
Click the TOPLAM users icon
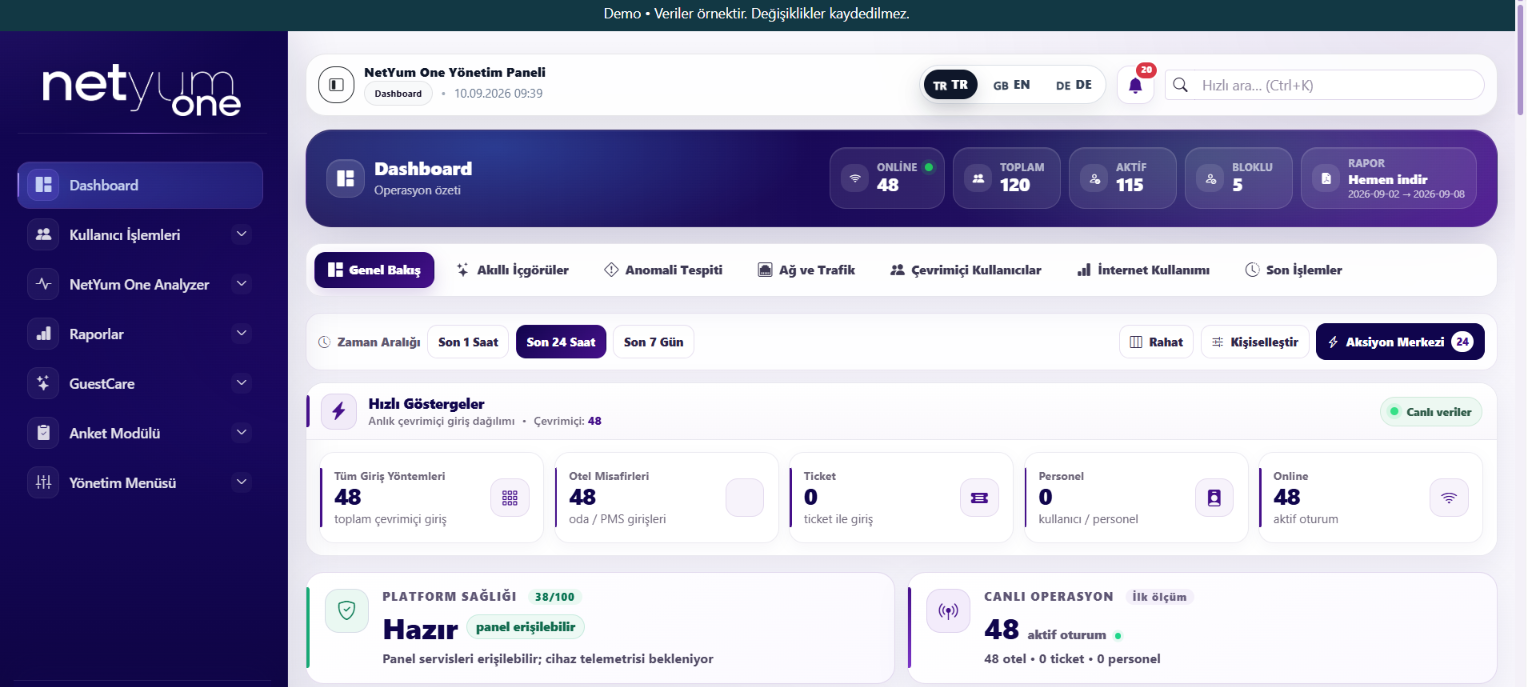[977, 178]
